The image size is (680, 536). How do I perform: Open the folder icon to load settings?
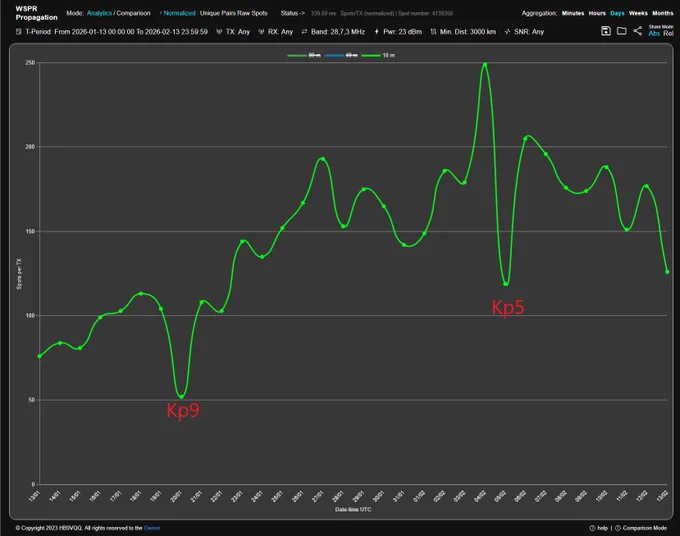click(621, 31)
